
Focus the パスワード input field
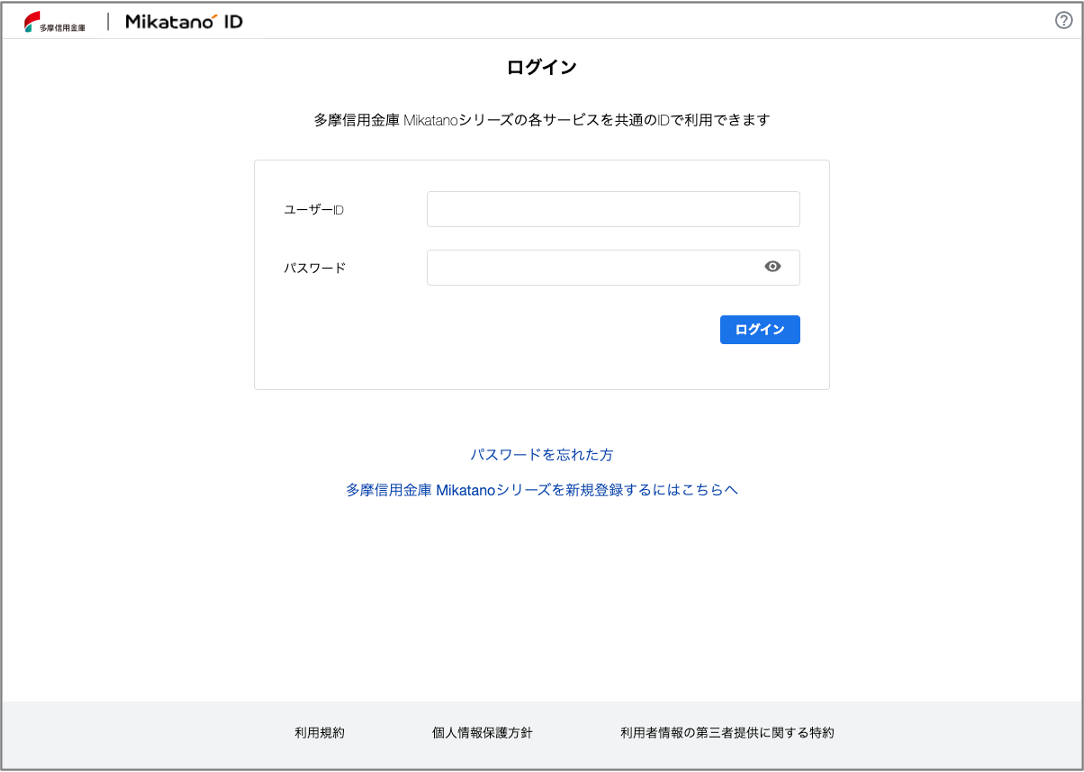pos(613,267)
